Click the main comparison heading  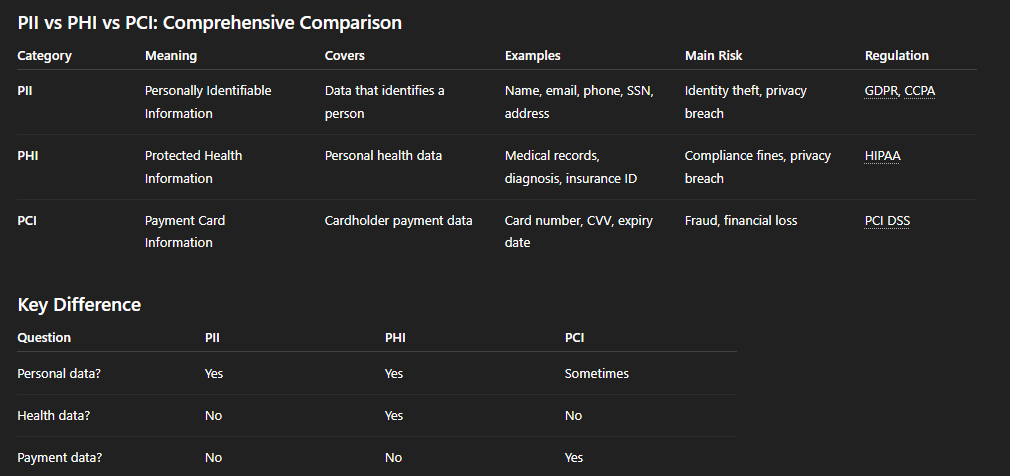(x=209, y=23)
